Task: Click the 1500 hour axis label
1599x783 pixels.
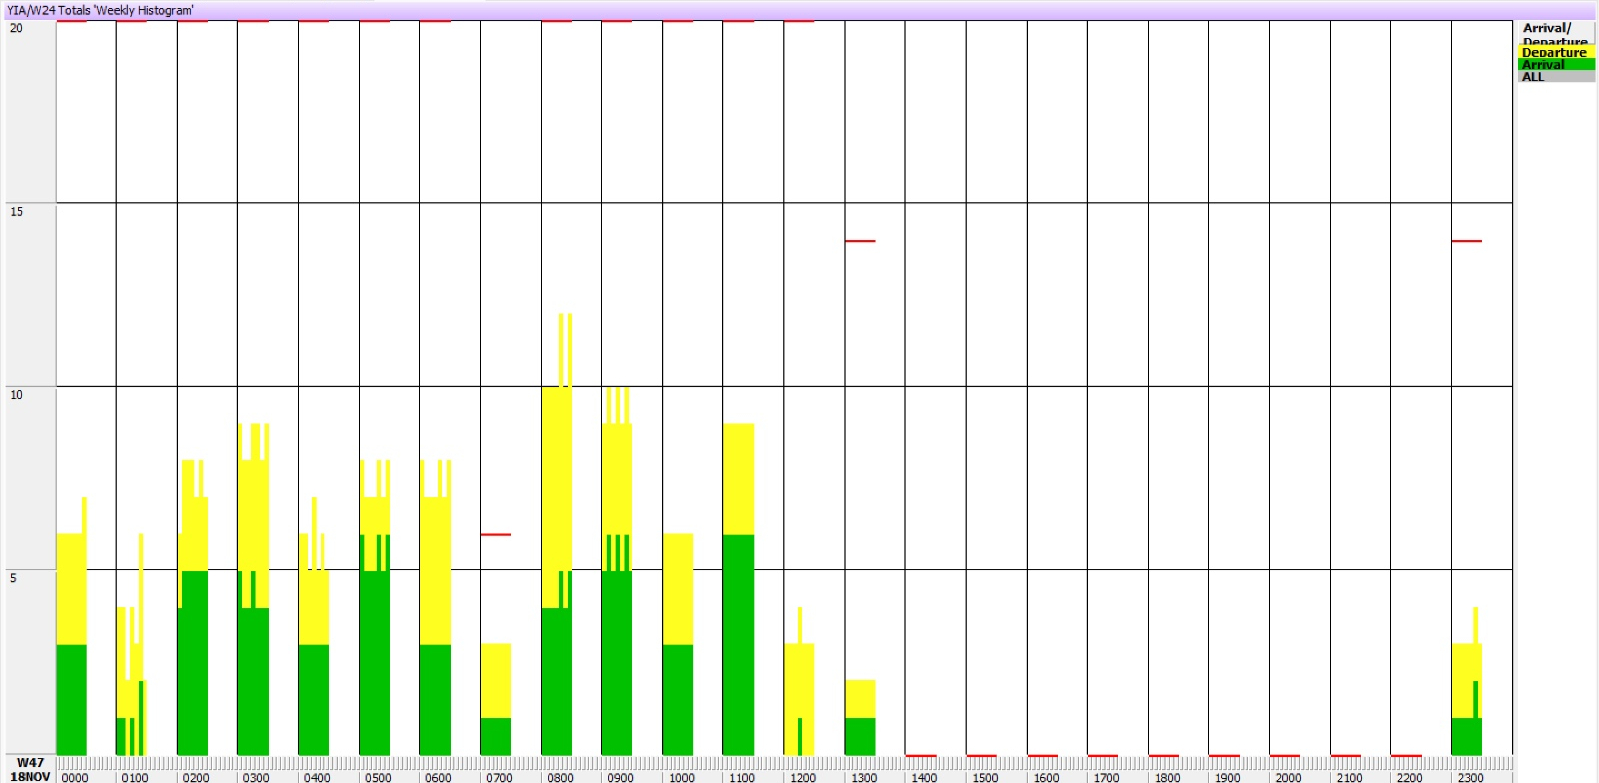Action: click(985, 777)
